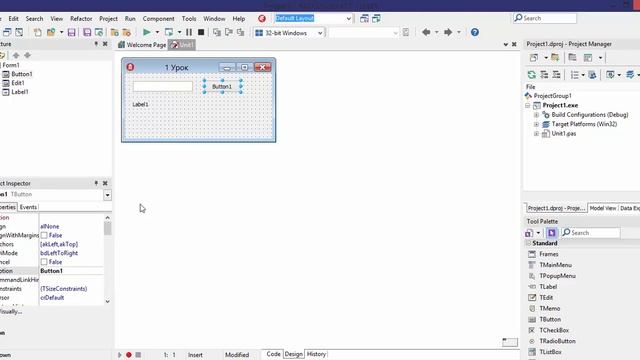Click the Run Without Debugging icon
The image size is (640, 360).
[x=169, y=32]
